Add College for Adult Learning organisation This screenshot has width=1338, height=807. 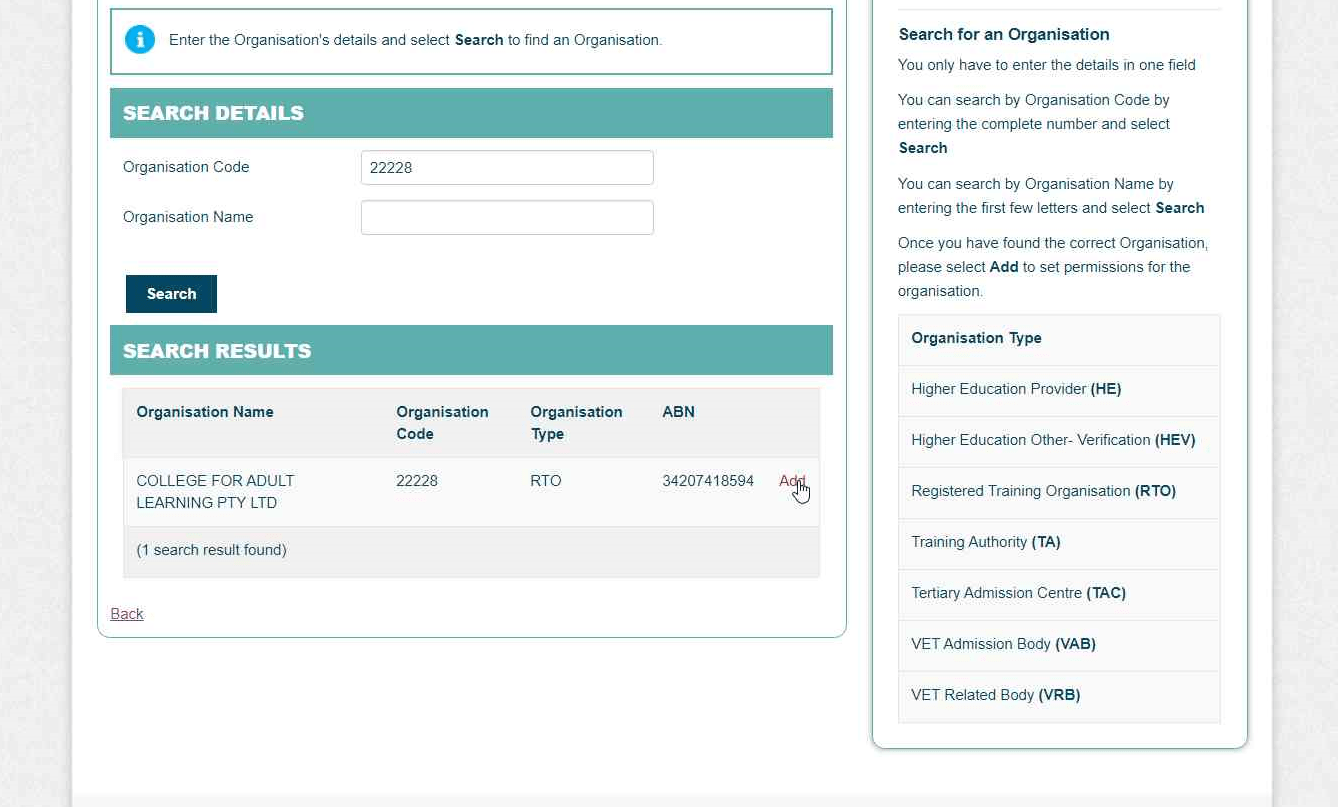[791, 481]
